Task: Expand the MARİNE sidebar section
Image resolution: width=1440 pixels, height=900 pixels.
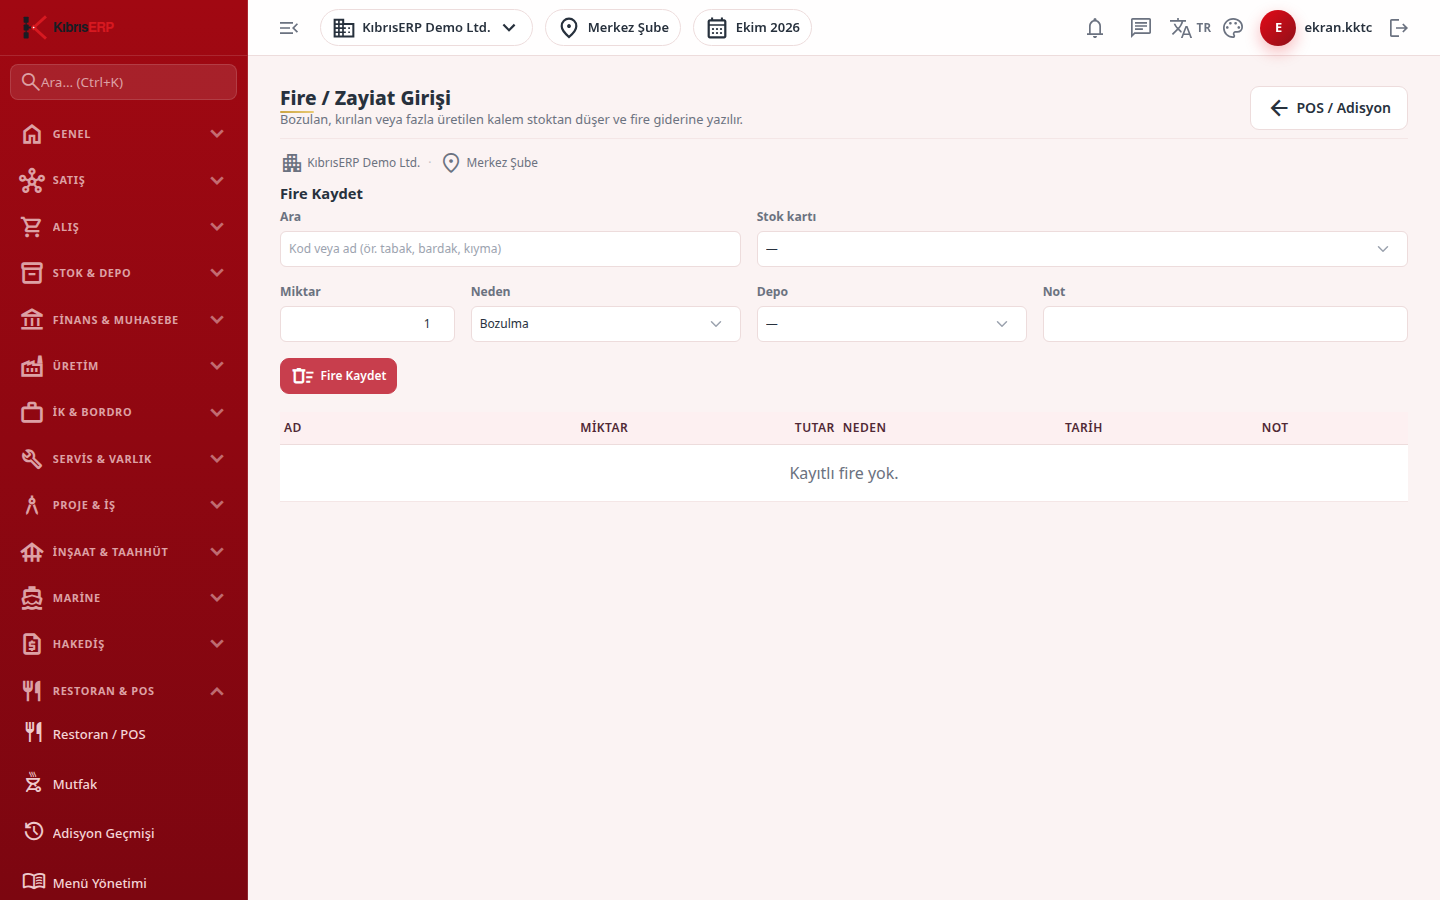Action: [124, 598]
